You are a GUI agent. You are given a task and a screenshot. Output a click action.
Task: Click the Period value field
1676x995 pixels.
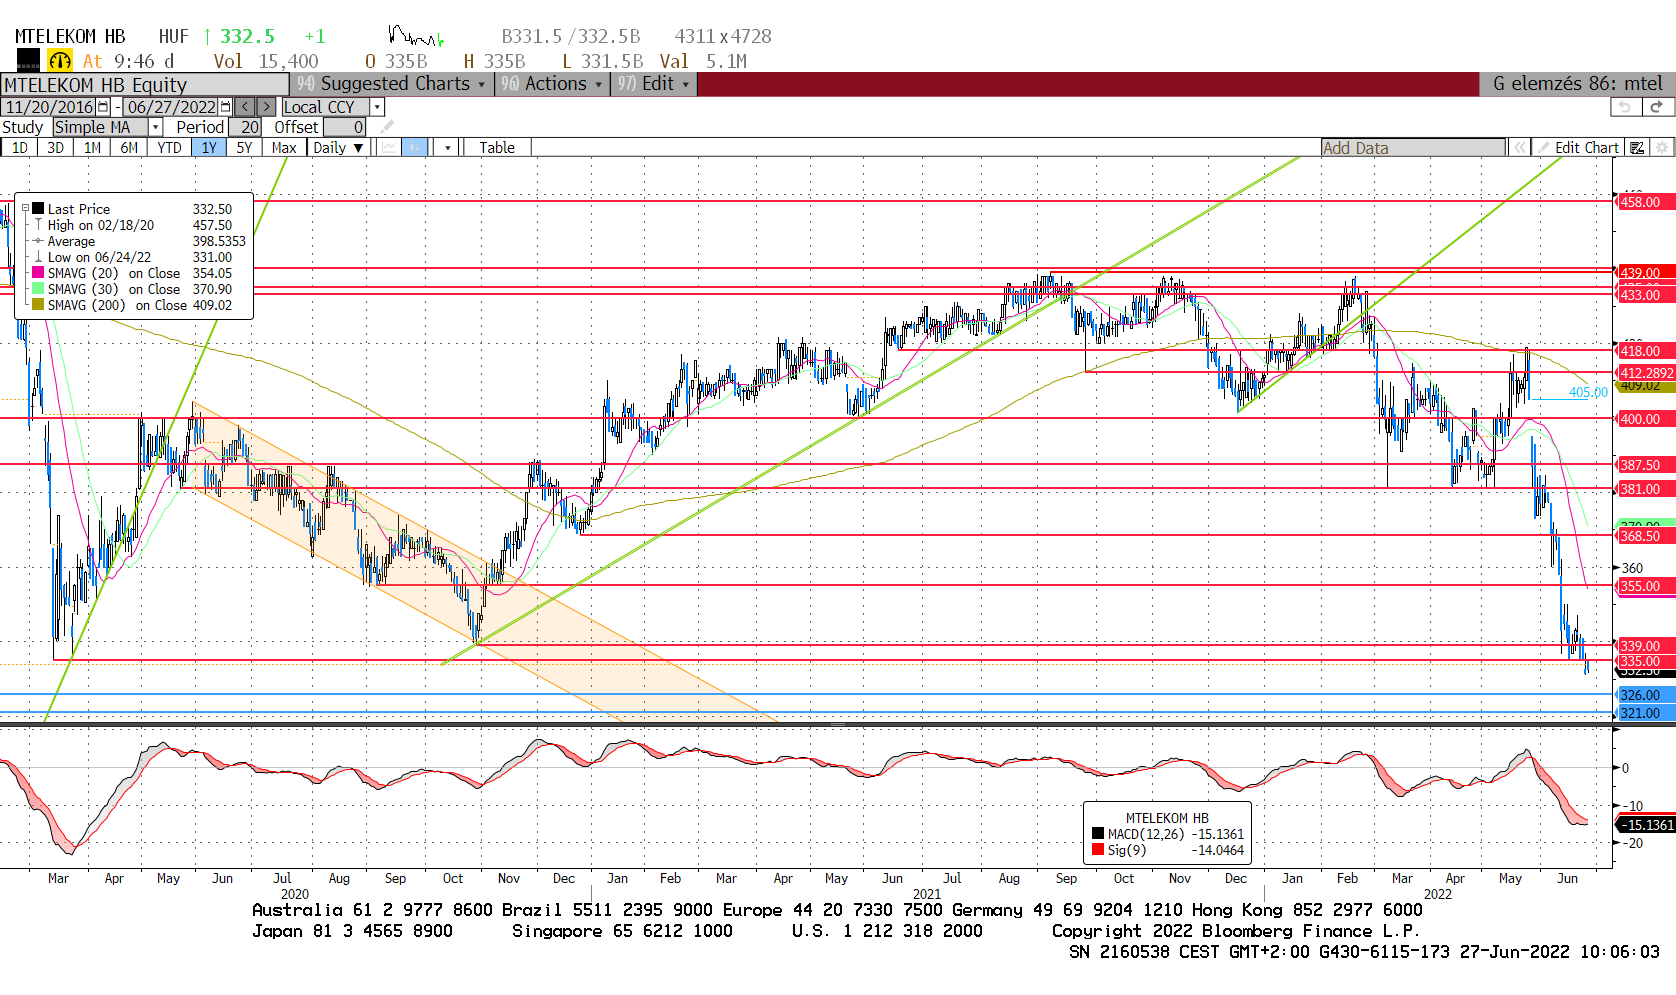pos(245,127)
